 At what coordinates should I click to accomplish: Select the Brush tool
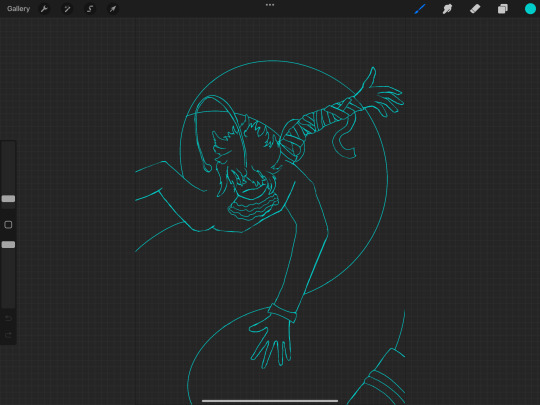(x=420, y=9)
